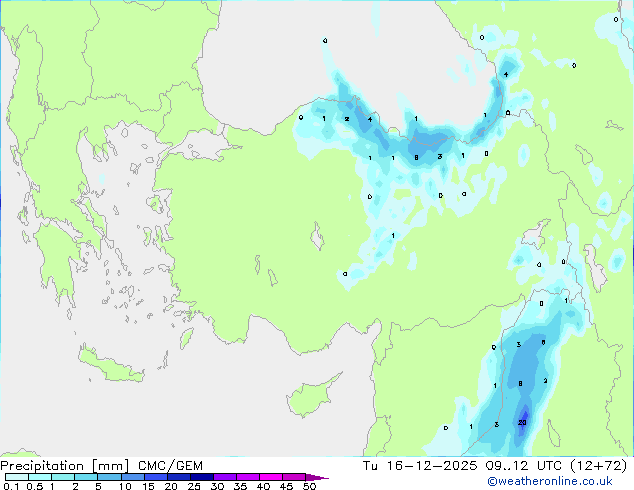The height and width of the screenshot is (490, 634).
Task: Click the '40' legend tick label
Action: pyautogui.click(x=263, y=486)
